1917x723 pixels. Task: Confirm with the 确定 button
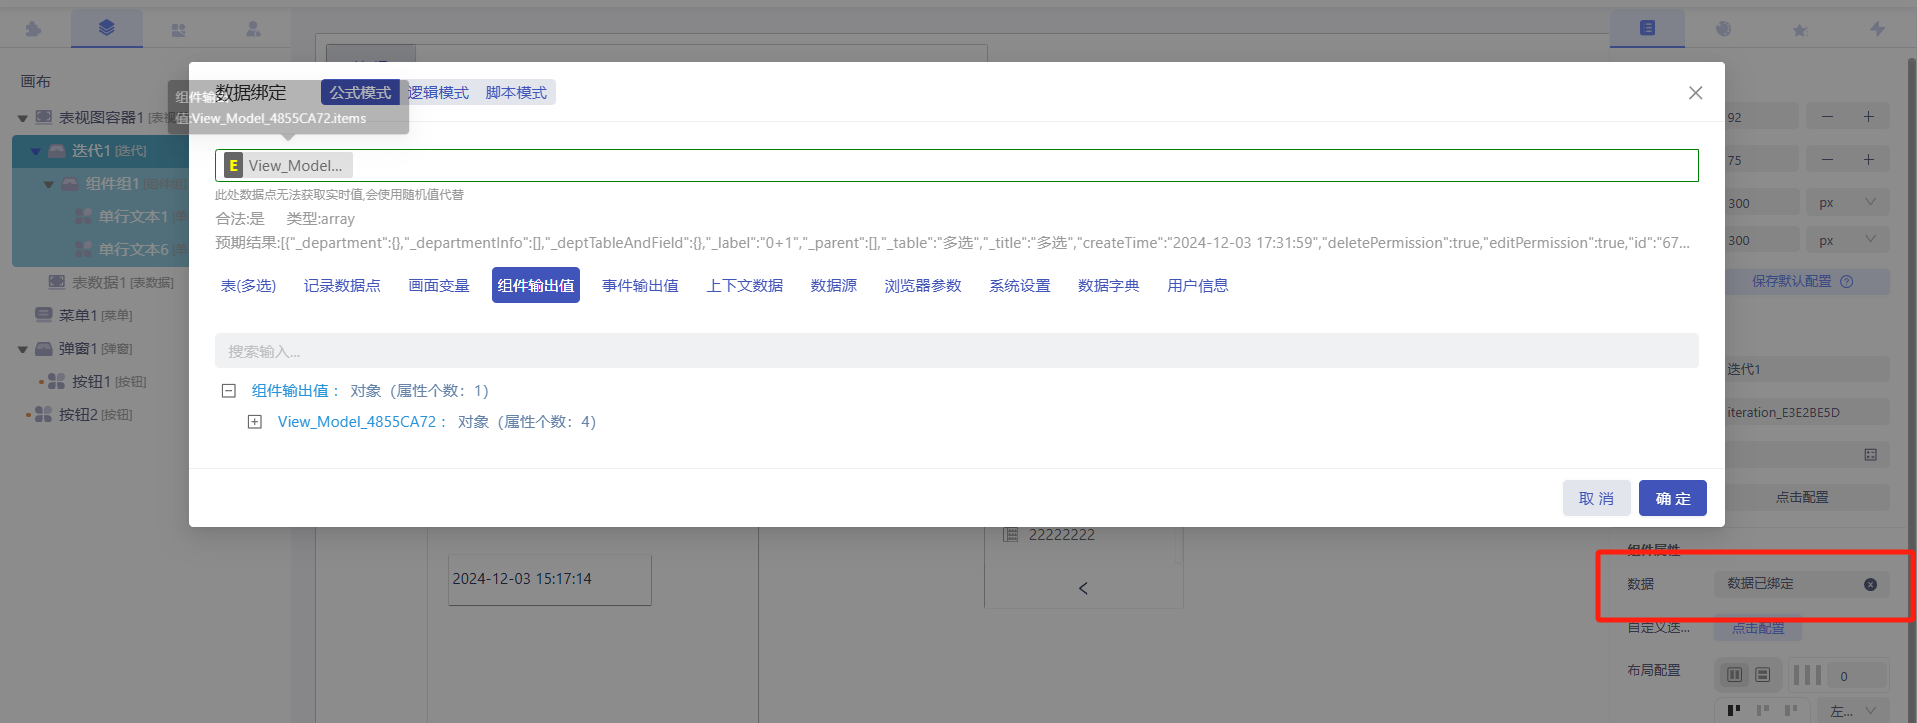(1673, 498)
